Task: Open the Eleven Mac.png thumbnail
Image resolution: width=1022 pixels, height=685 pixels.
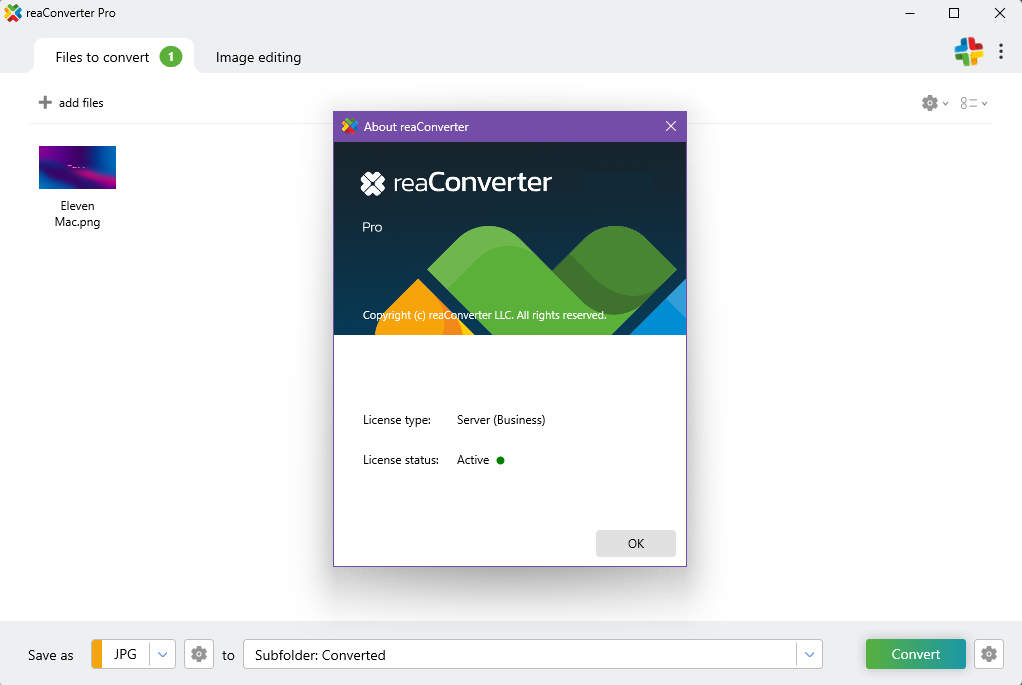Action: 78,168
